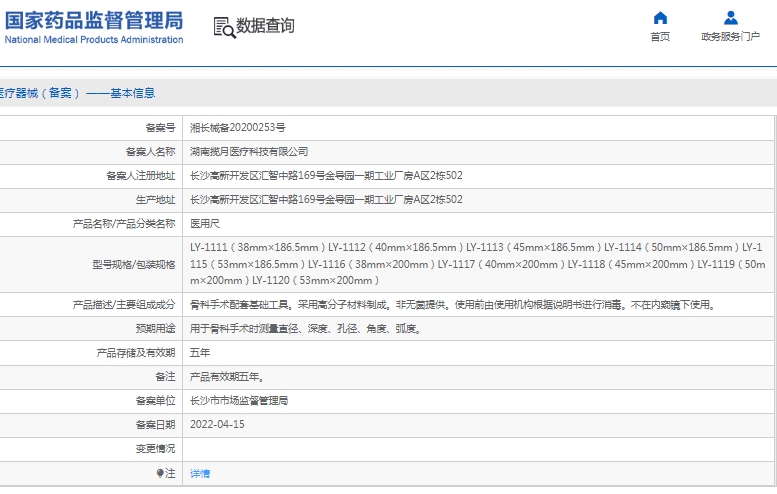The image size is (777, 494).
Task: Click National Medical Products Administration subtitle
Action: tap(94, 40)
